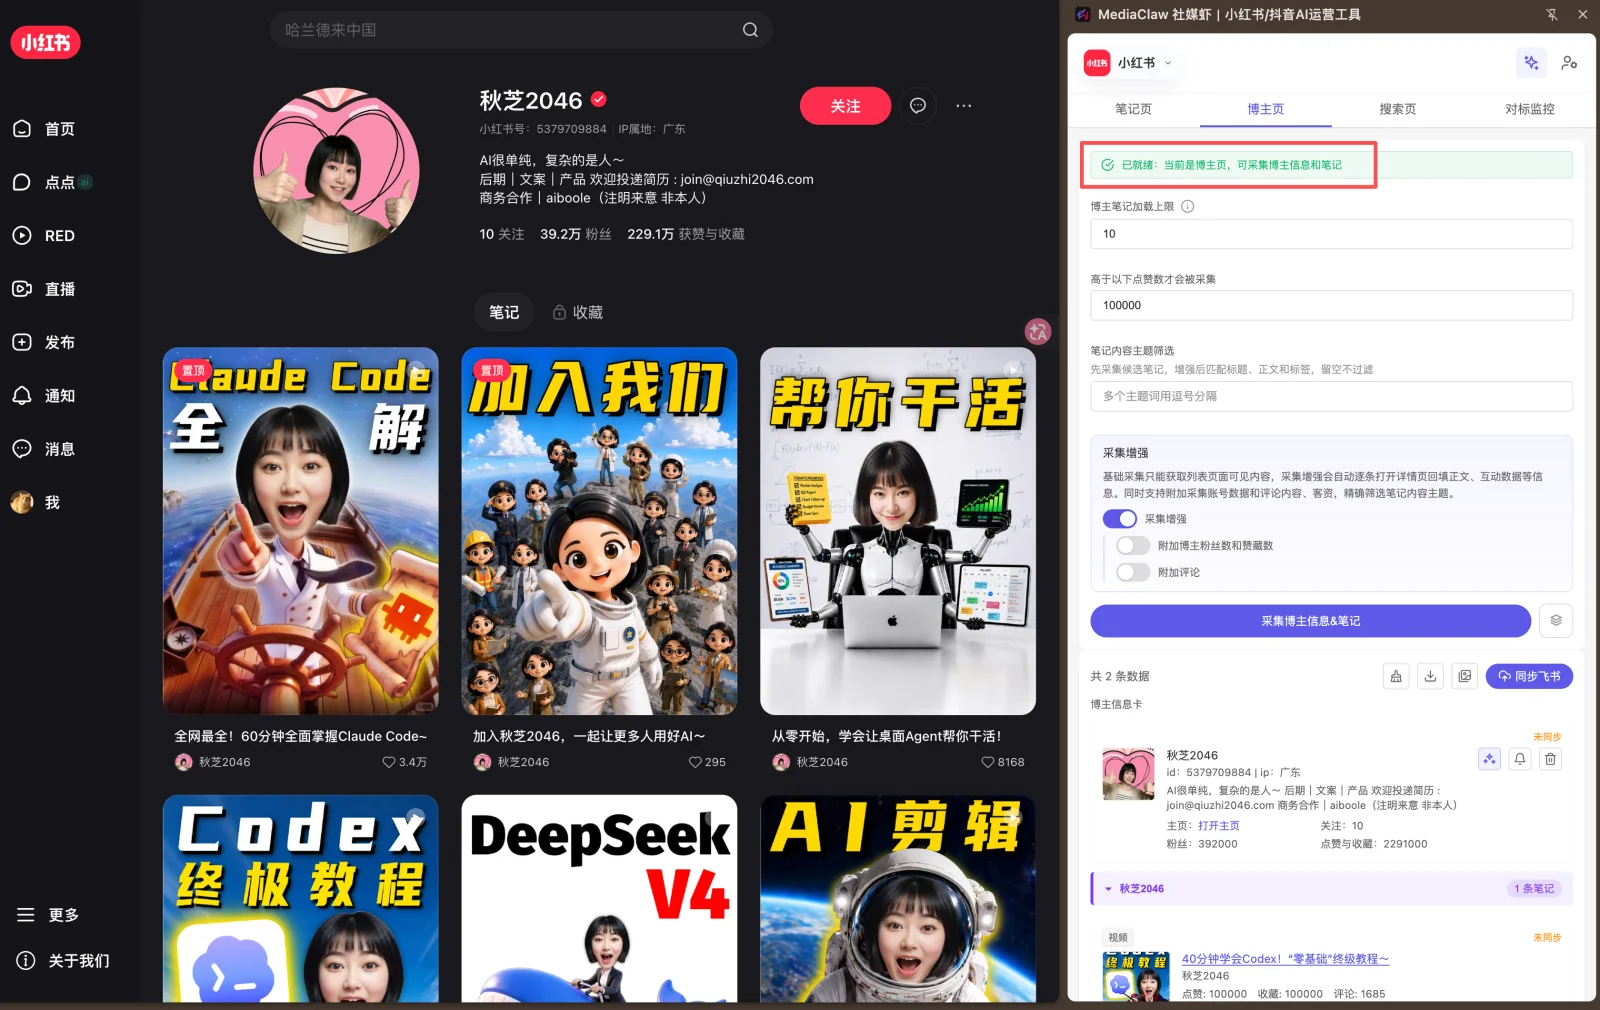This screenshot has height=1010, width=1600.
Task: Open the 更多 menu at sidebar bottom
Action: (48, 915)
